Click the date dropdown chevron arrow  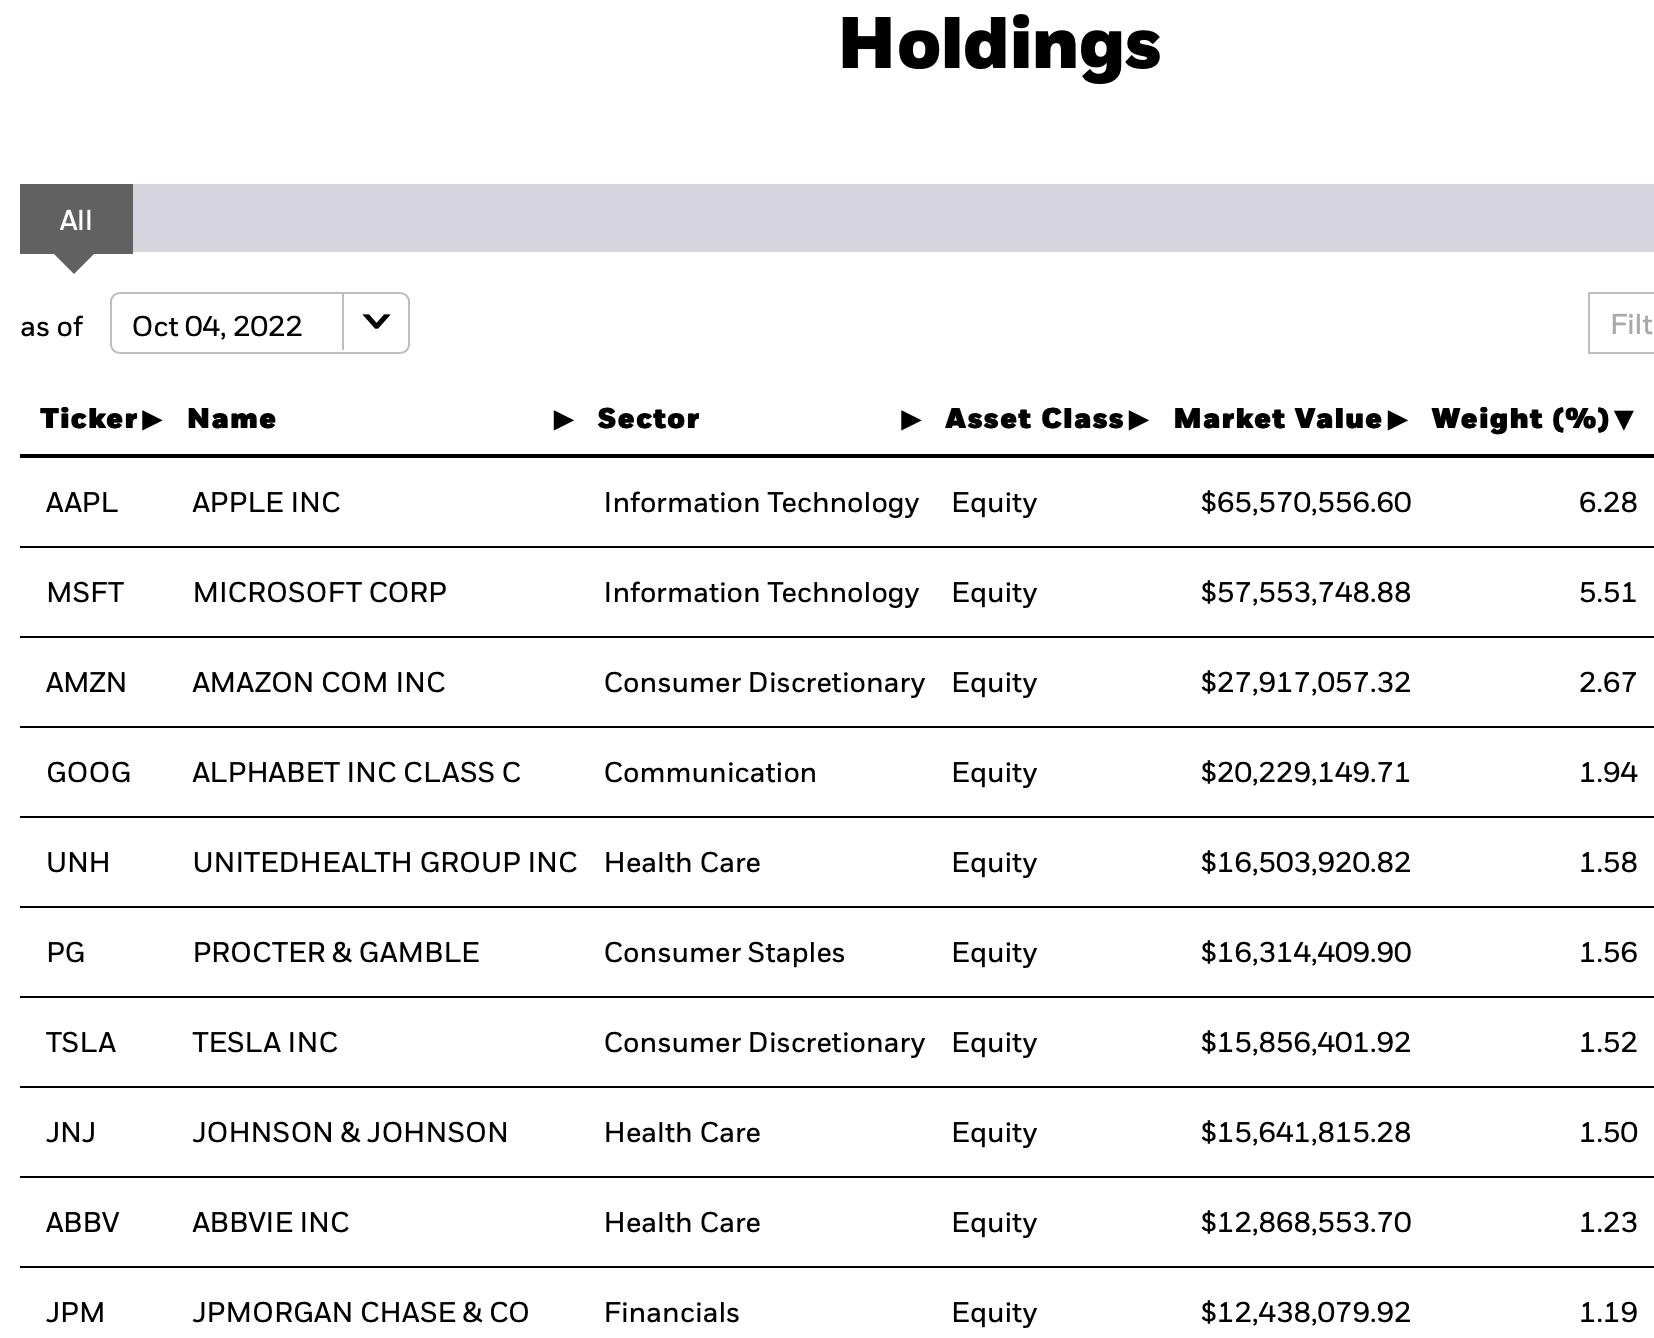(x=376, y=322)
